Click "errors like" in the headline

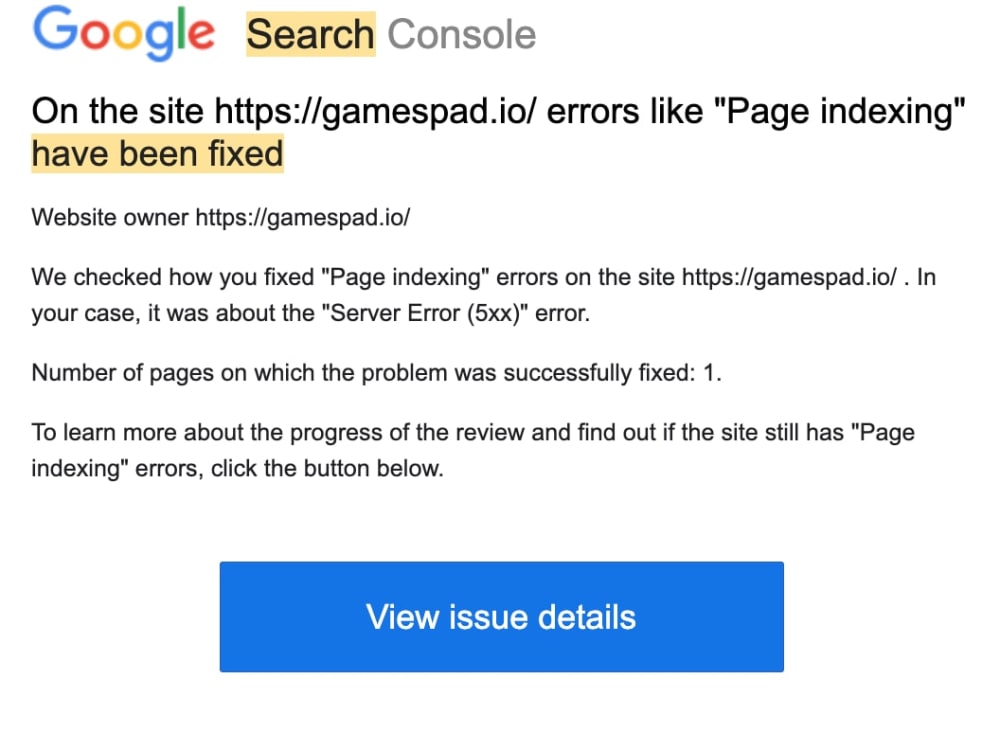pos(625,112)
